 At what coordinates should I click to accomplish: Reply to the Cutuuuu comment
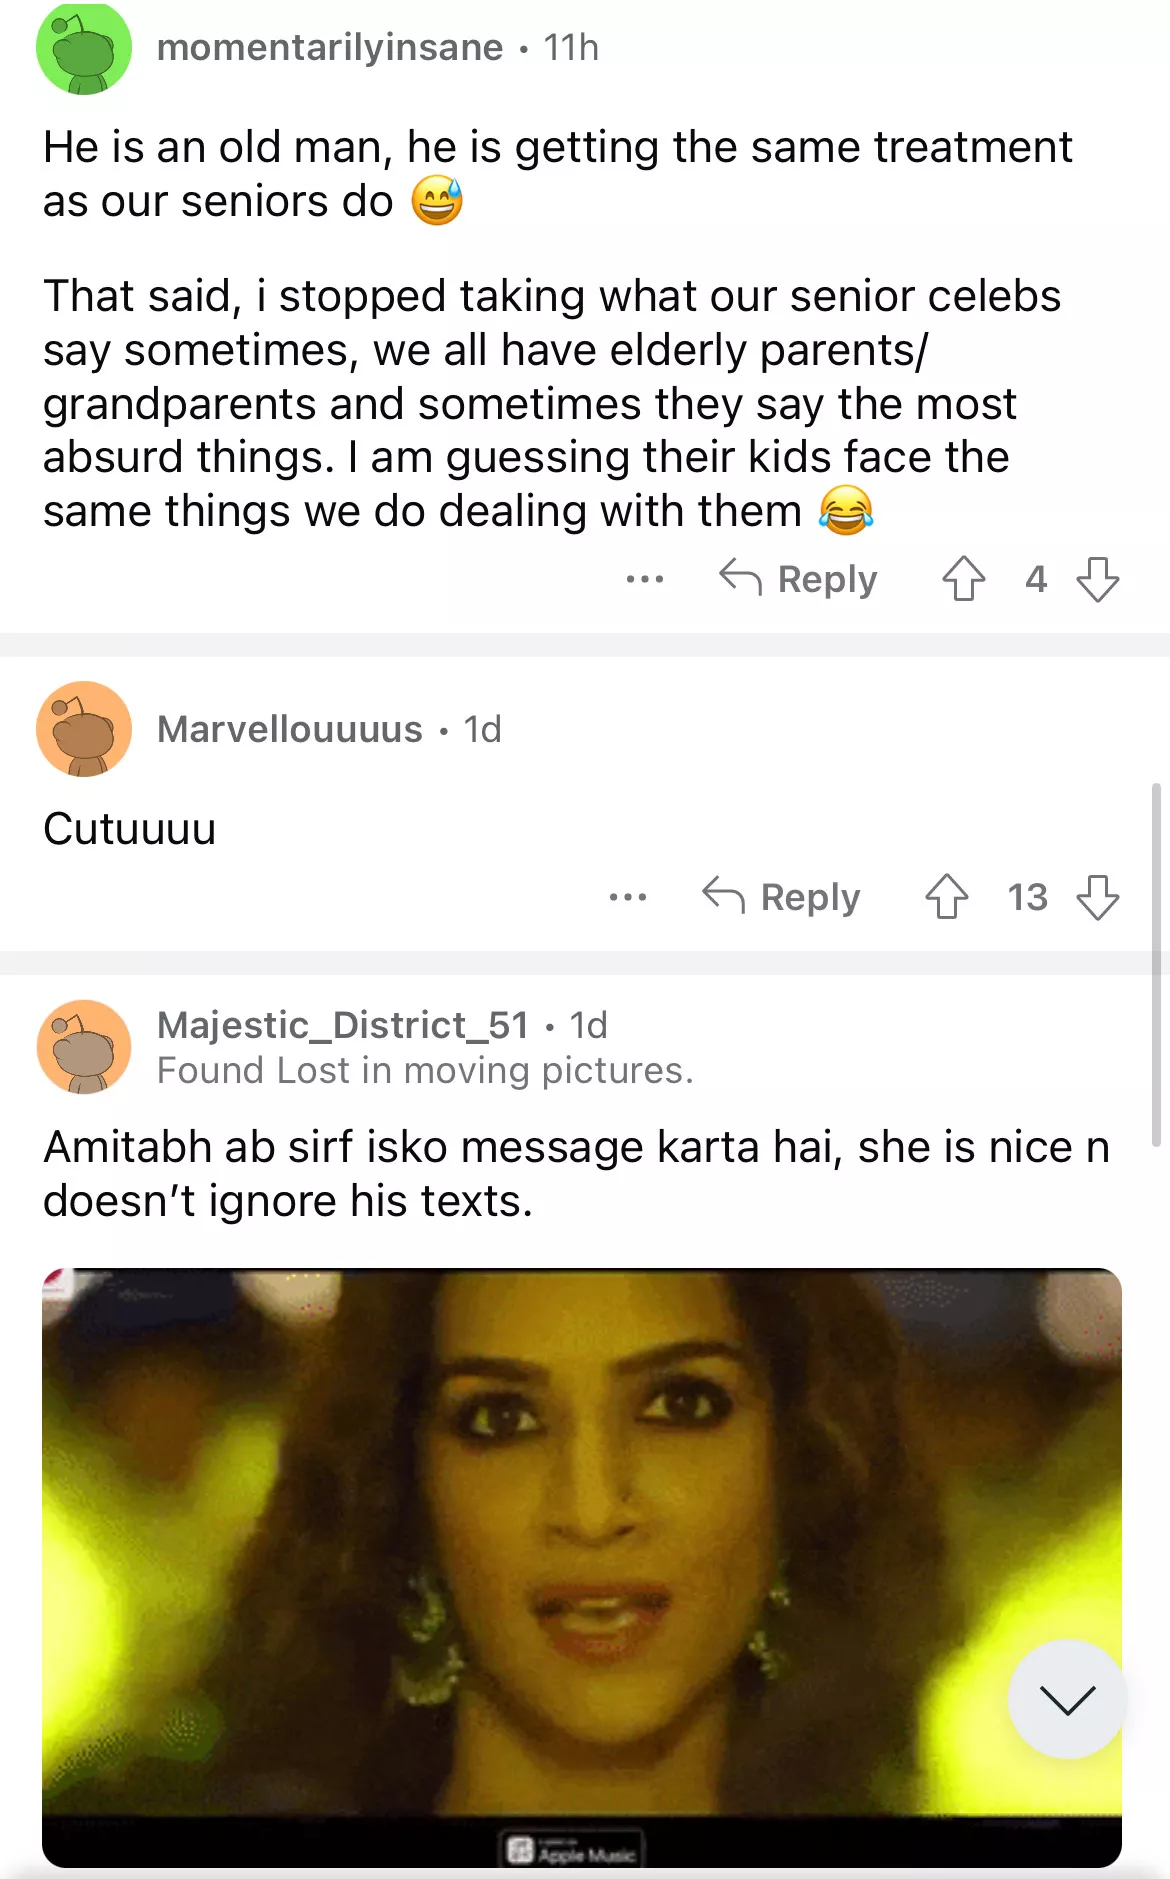click(x=781, y=897)
